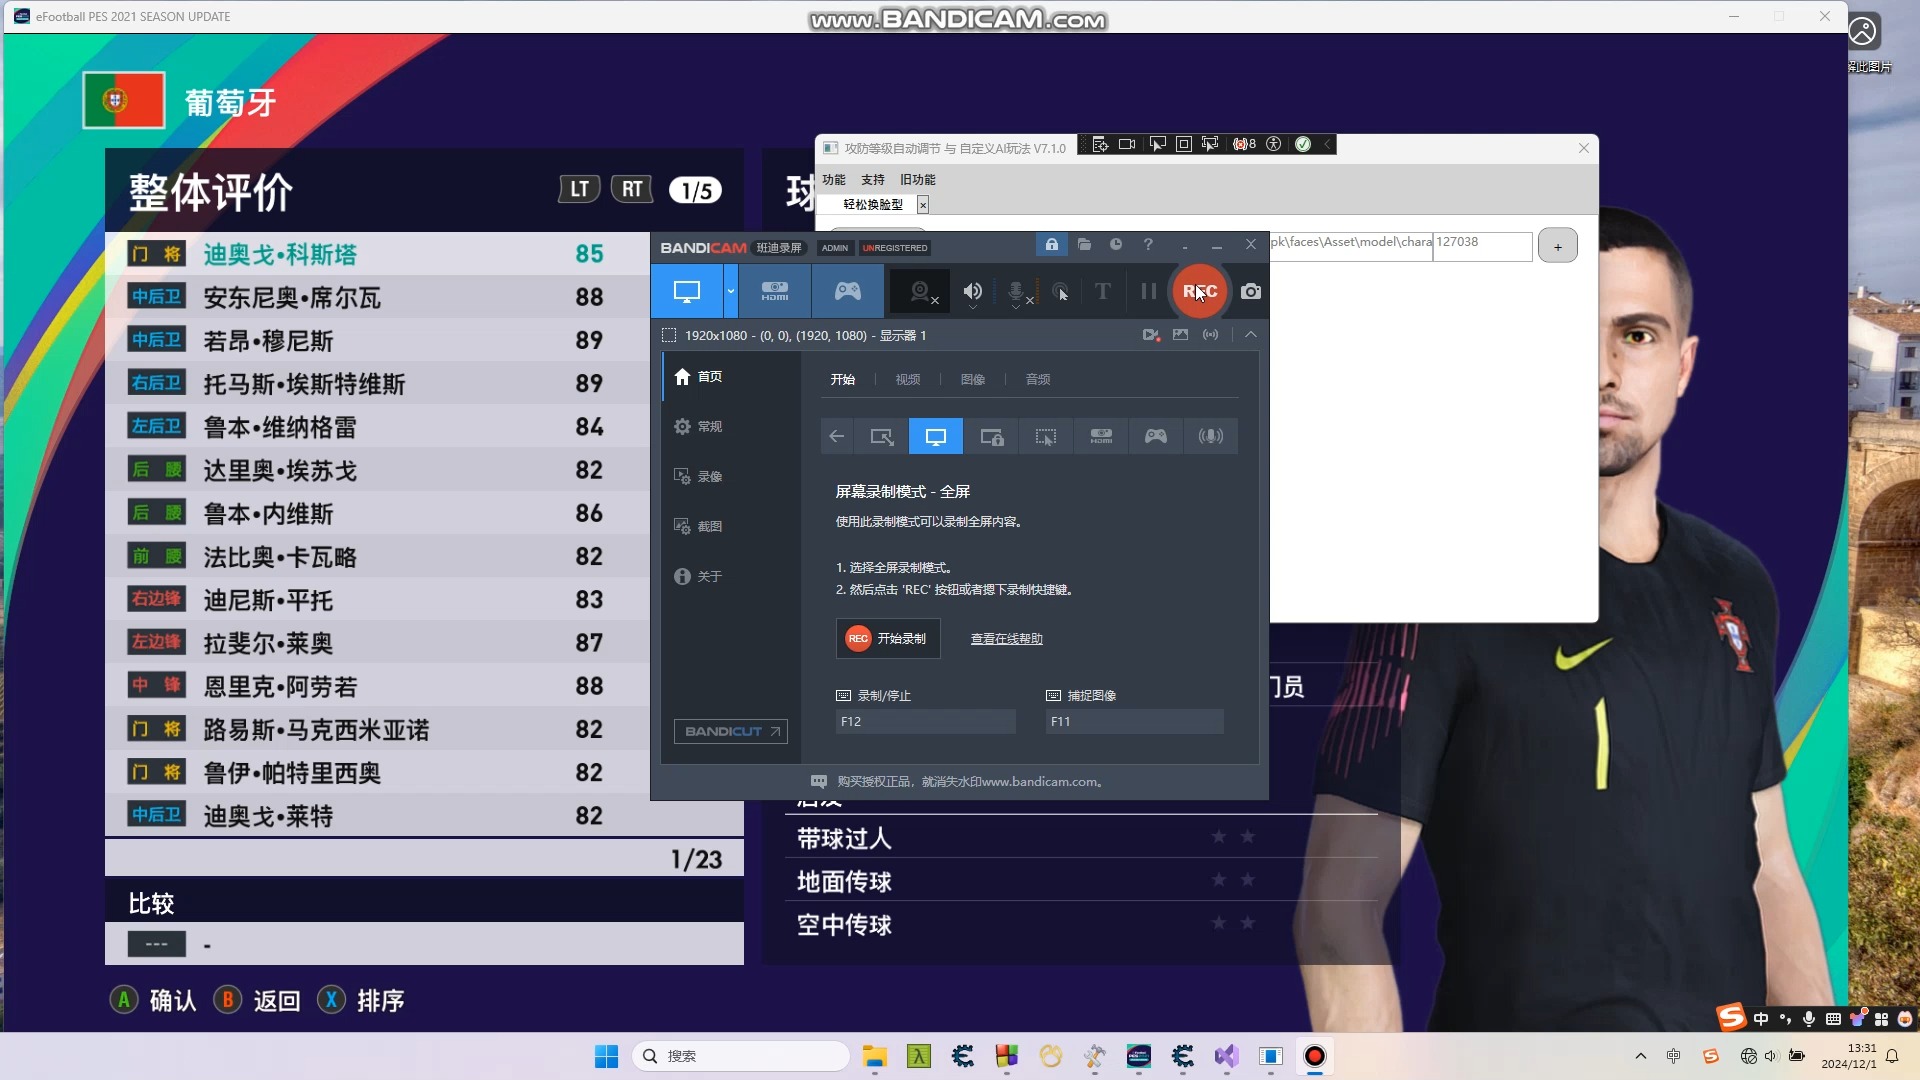Click the F12 record hotkey field

tap(925, 721)
